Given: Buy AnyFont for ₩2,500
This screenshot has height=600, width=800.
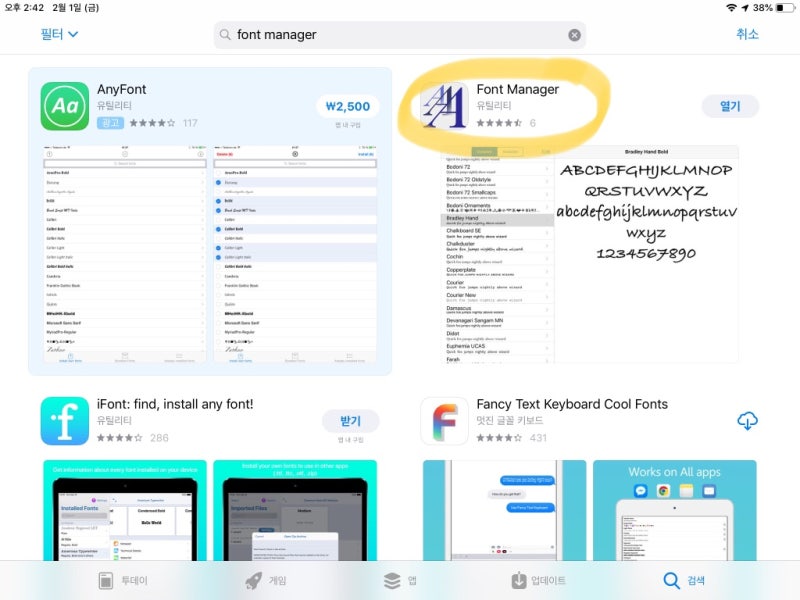Looking at the screenshot, I should pos(347,106).
